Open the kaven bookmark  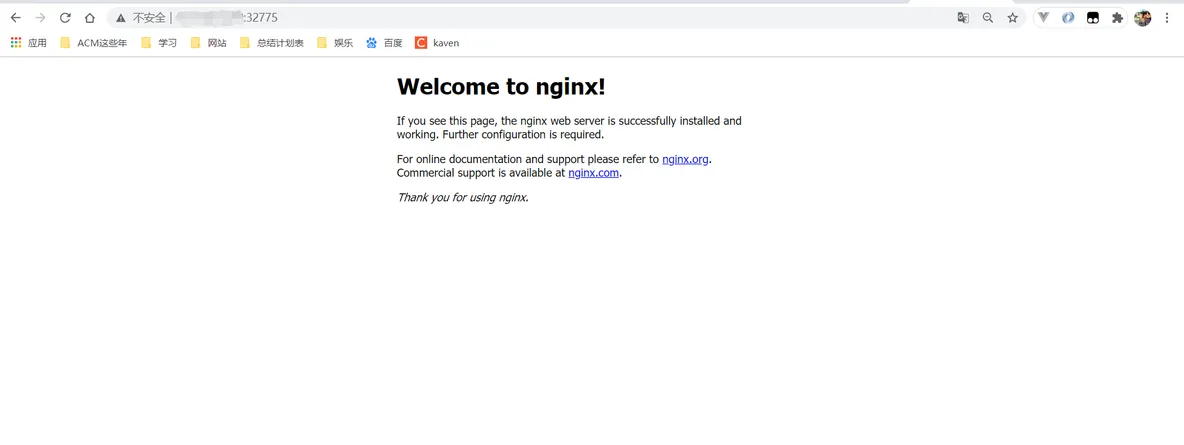click(x=437, y=43)
